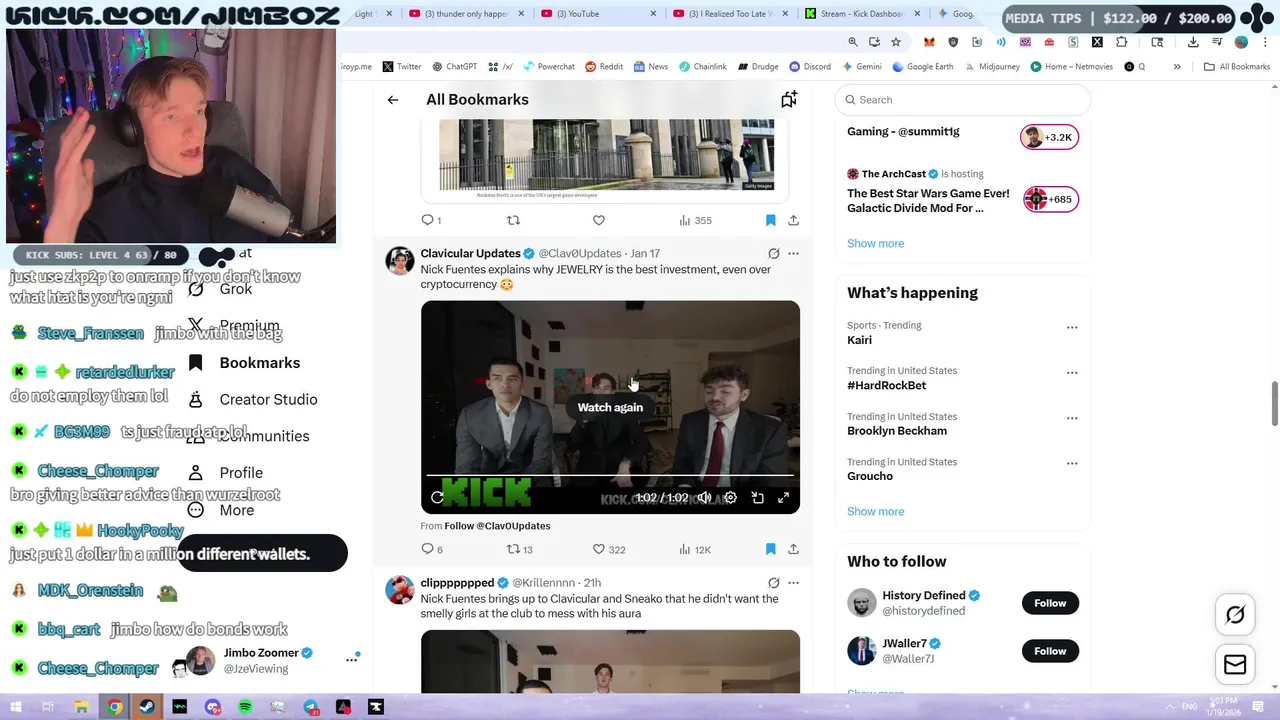Open Spotify from the taskbar
Viewport: 1280px width, 720px height.
point(245,707)
